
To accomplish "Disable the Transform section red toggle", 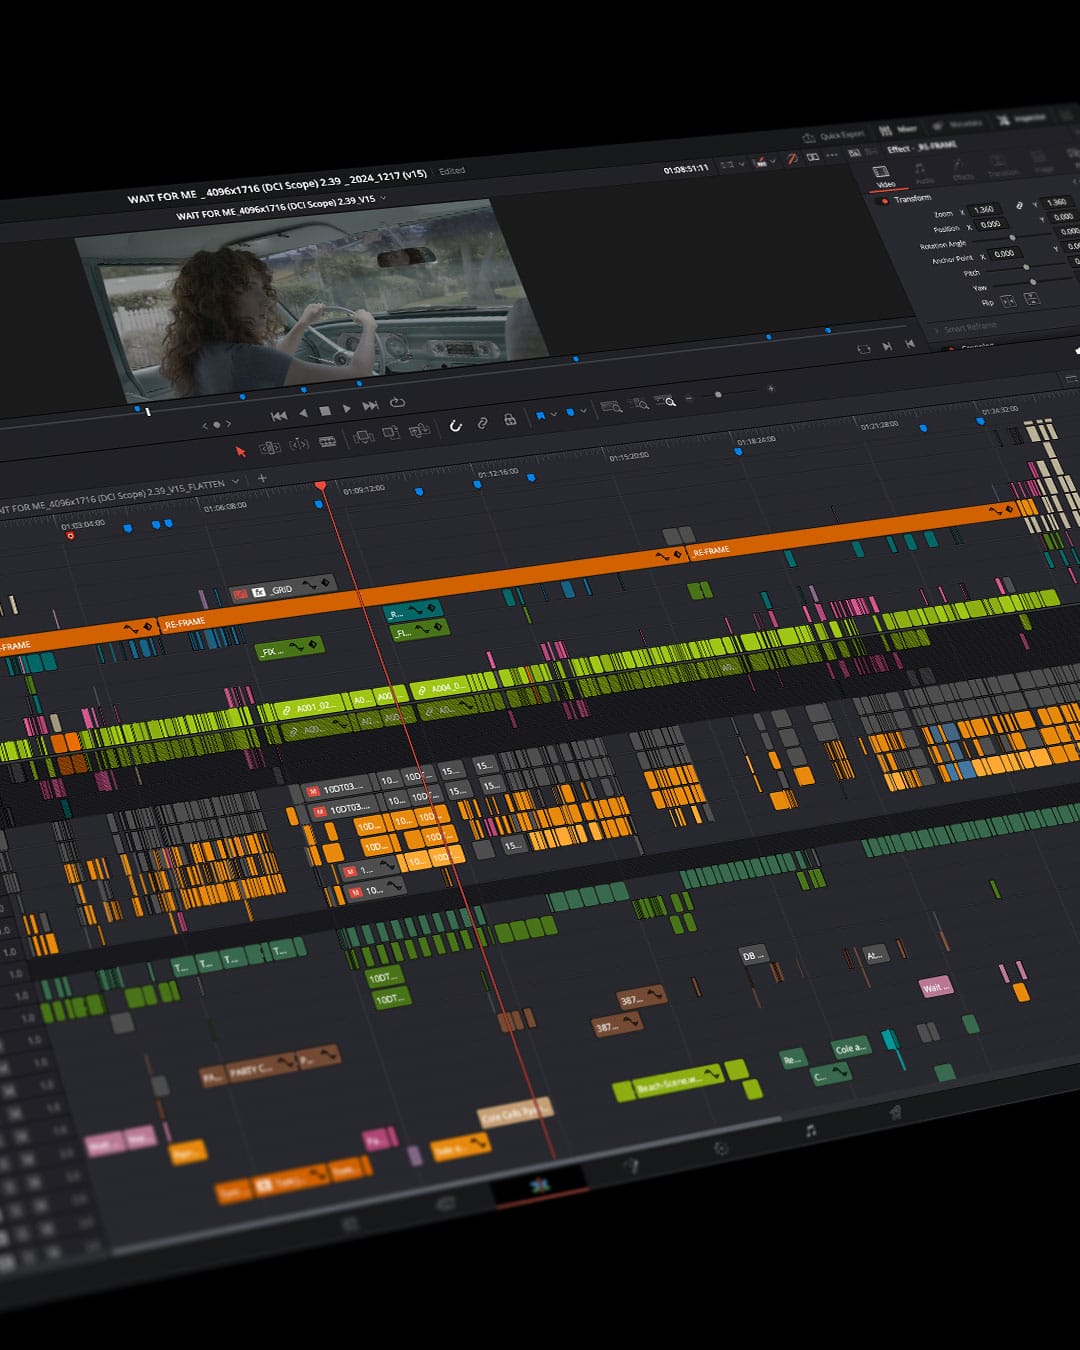I will coord(883,201).
